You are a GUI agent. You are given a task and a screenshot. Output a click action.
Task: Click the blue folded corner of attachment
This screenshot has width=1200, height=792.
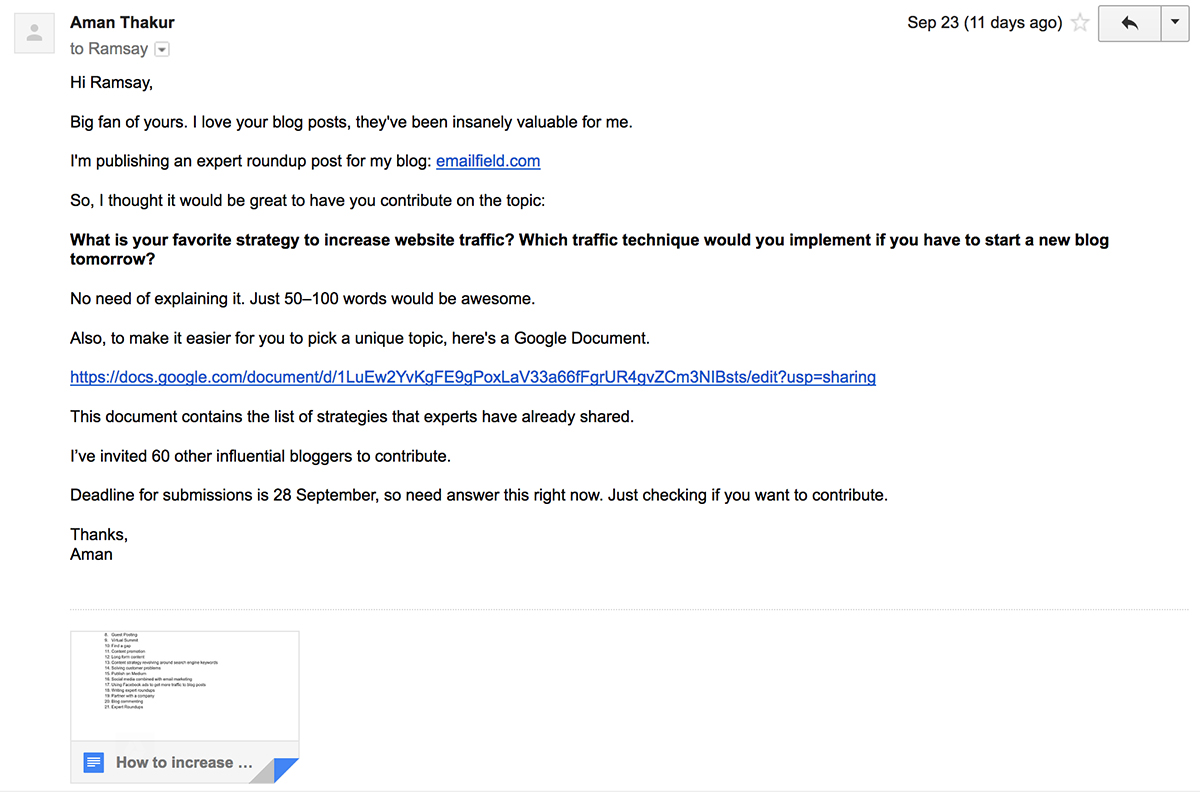[286, 769]
